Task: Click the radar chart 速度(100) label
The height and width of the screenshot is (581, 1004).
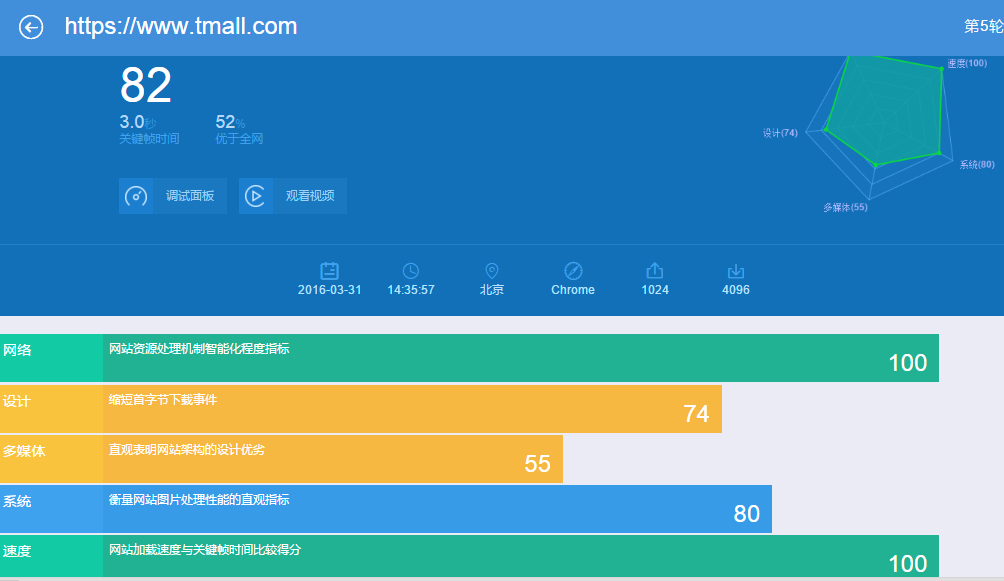Action: point(967,63)
